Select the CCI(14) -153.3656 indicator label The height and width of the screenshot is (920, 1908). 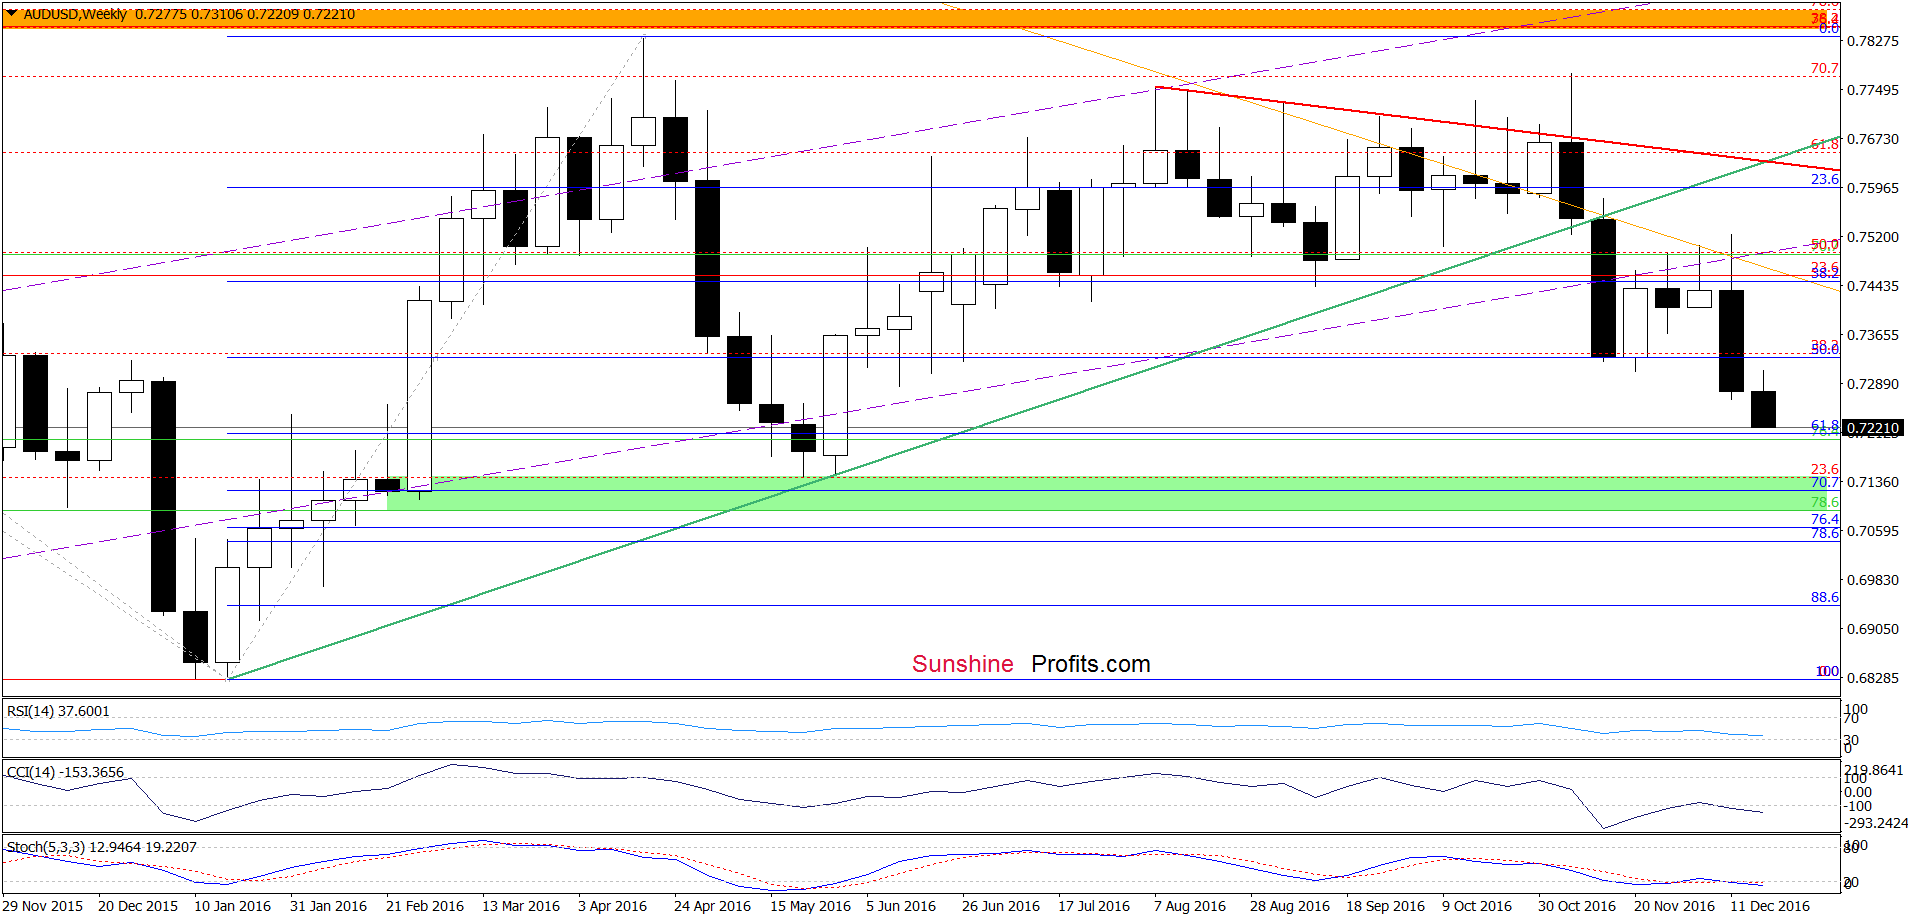tap(65, 772)
